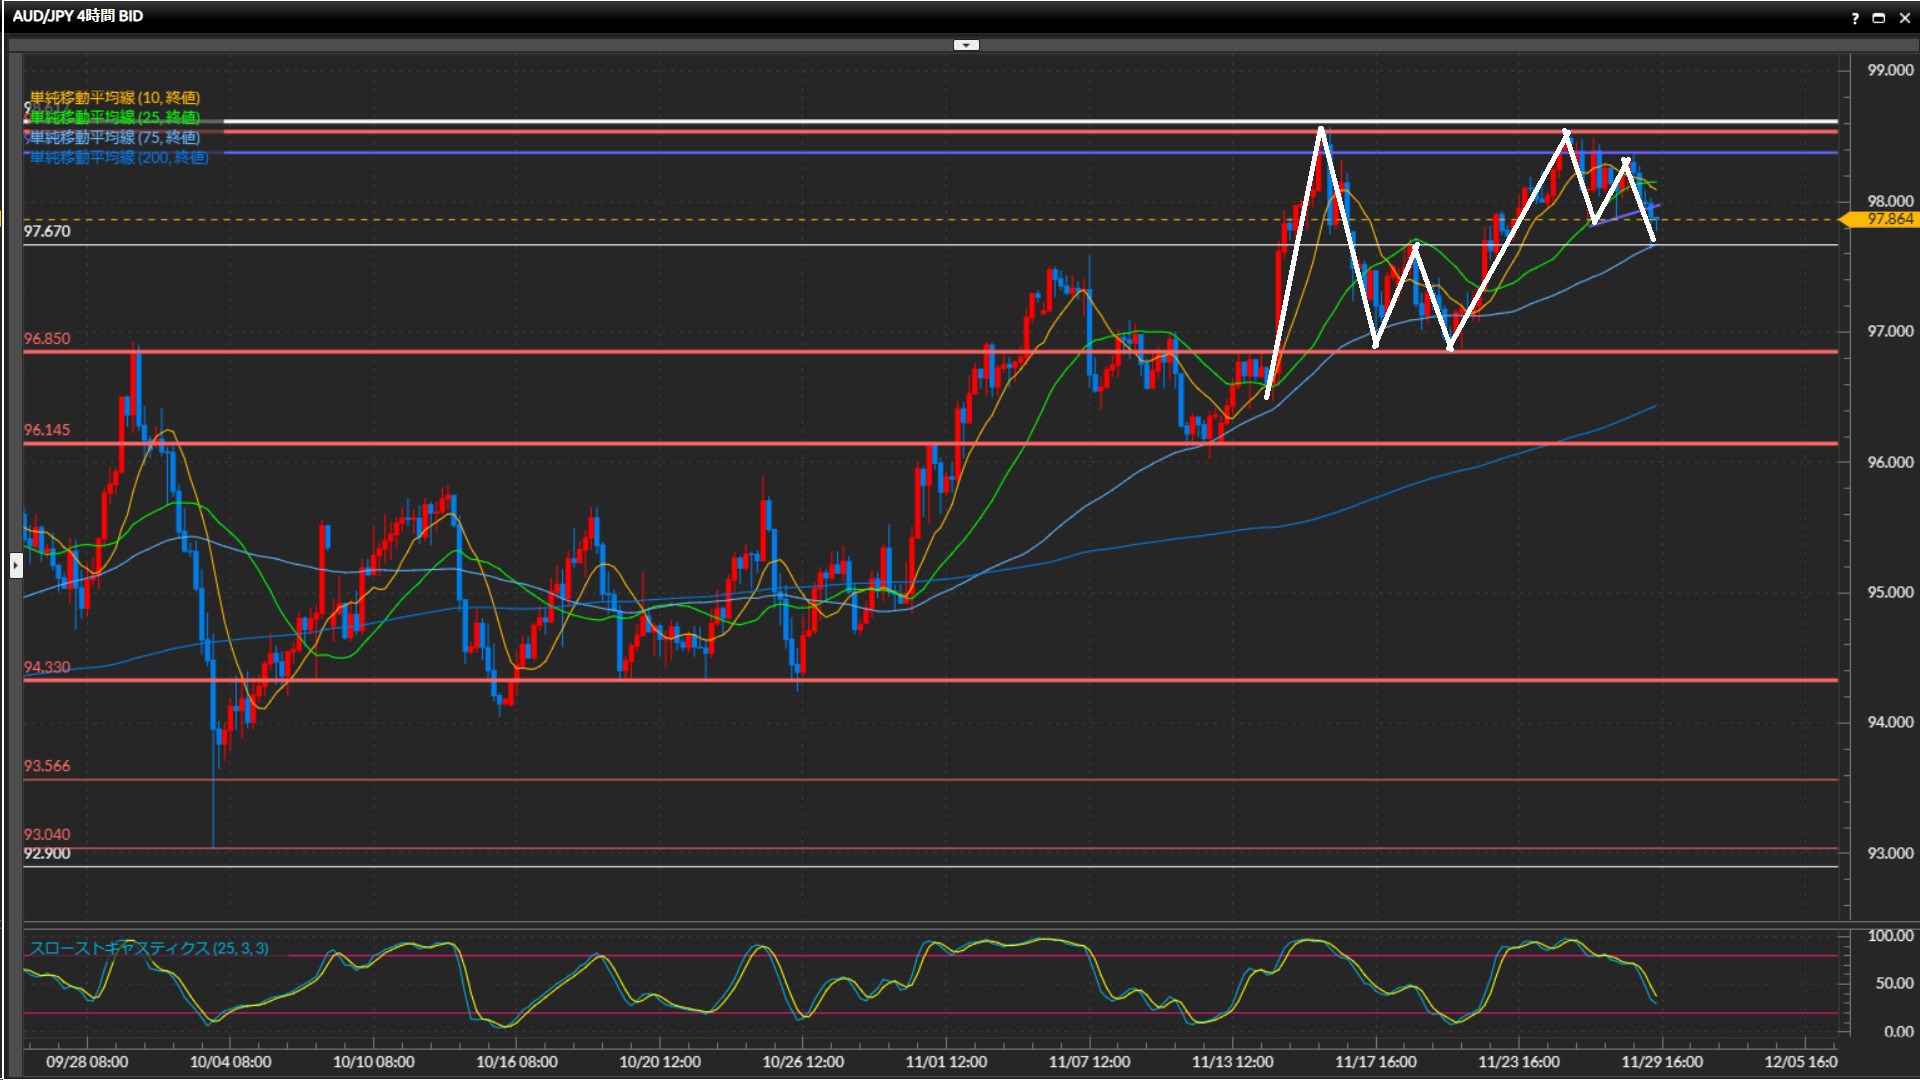This screenshot has width=1920, height=1080.
Task: Click the AUD/JPY 4時間 BID title
Action: coord(78,16)
